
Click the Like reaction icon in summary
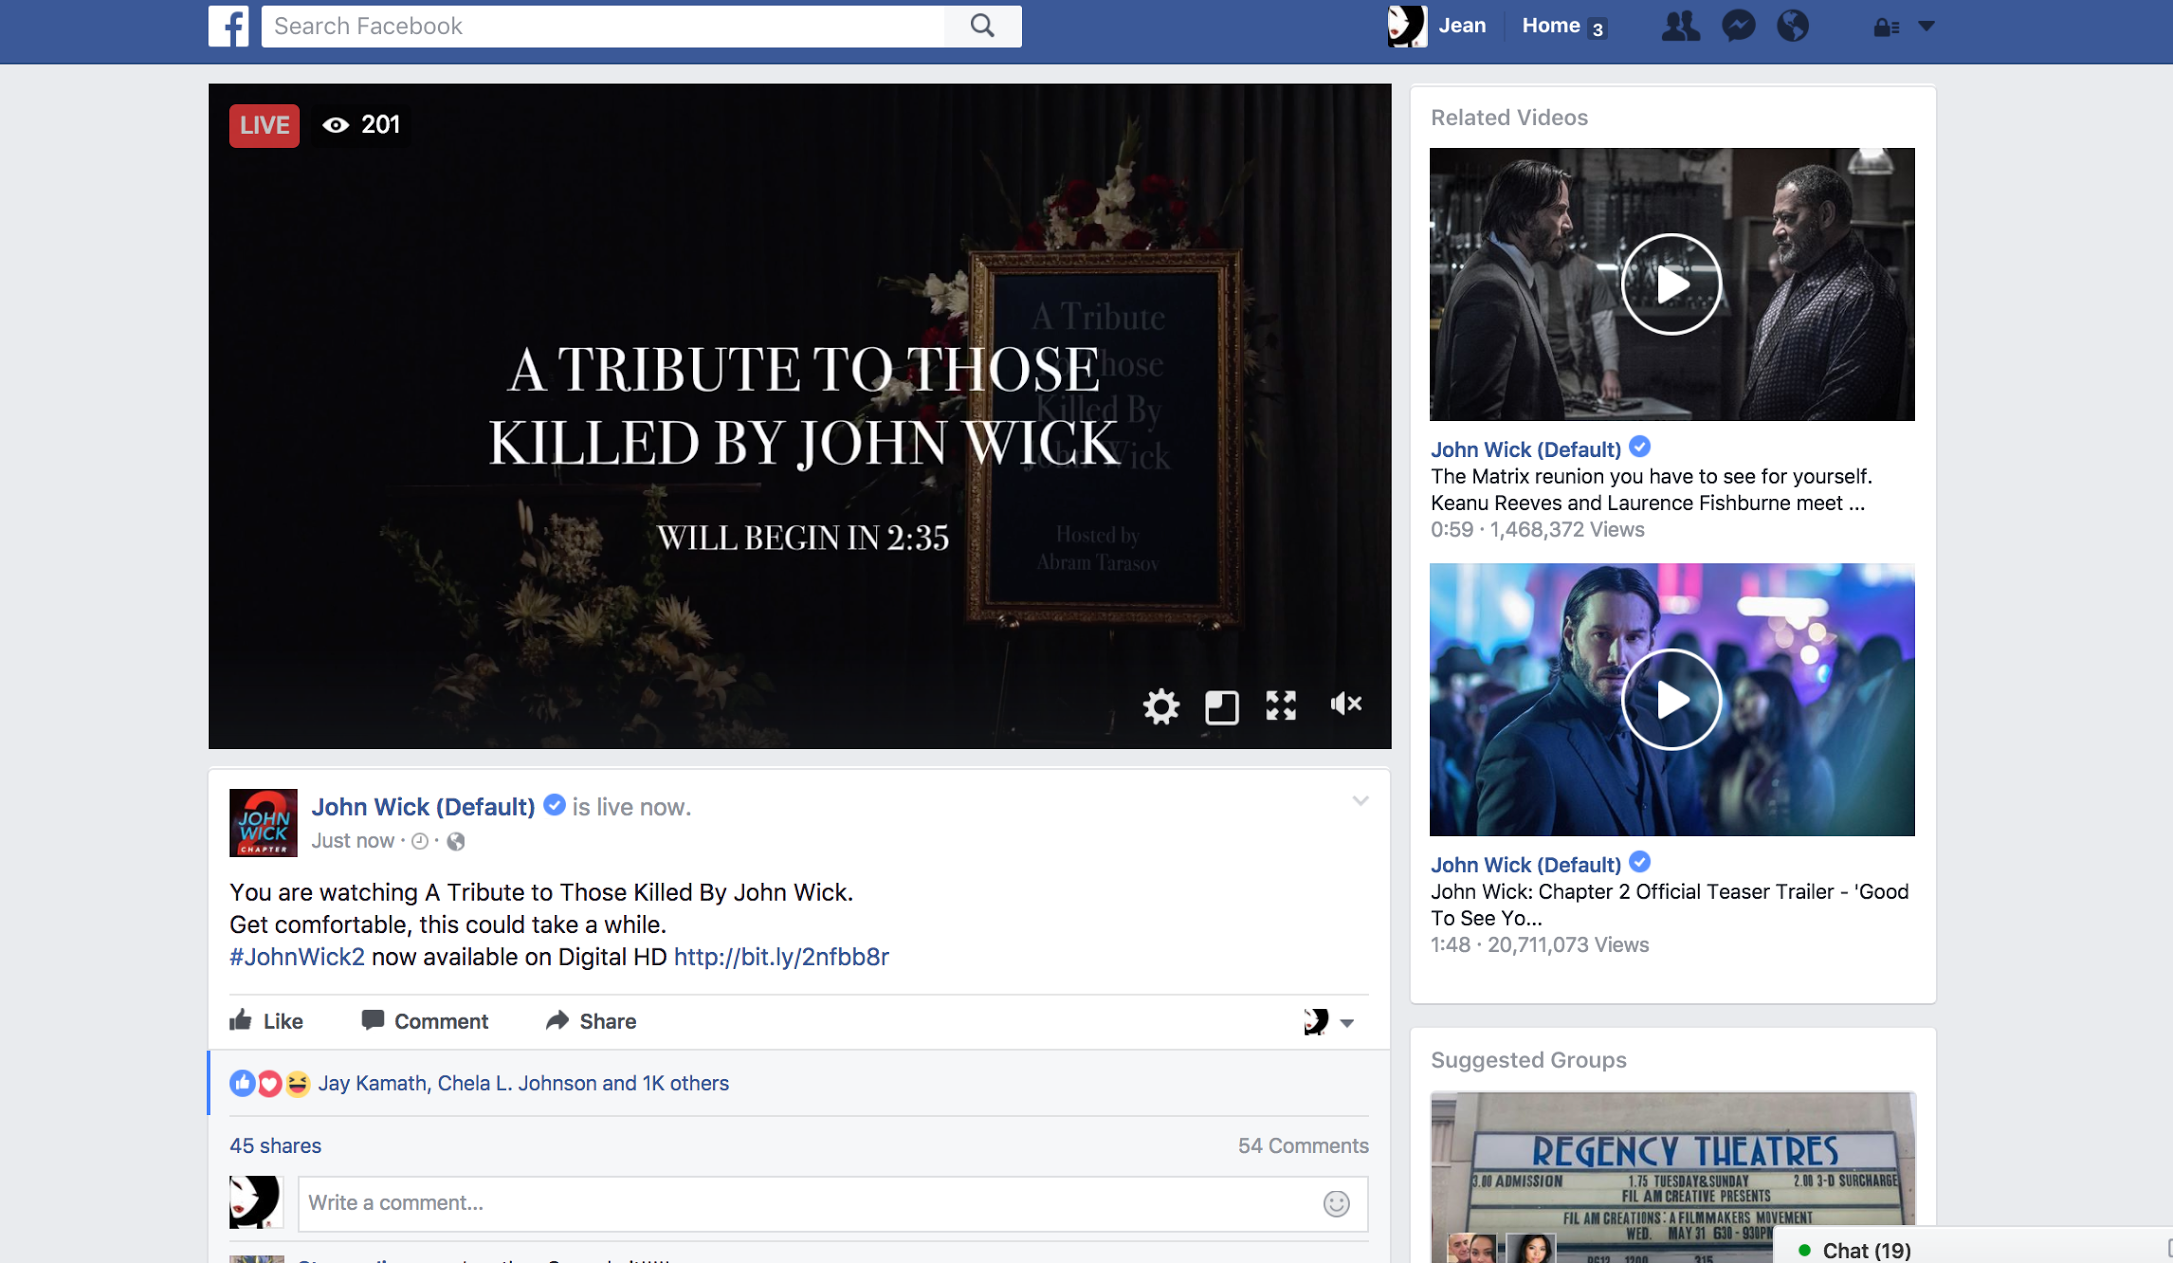click(x=242, y=1084)
